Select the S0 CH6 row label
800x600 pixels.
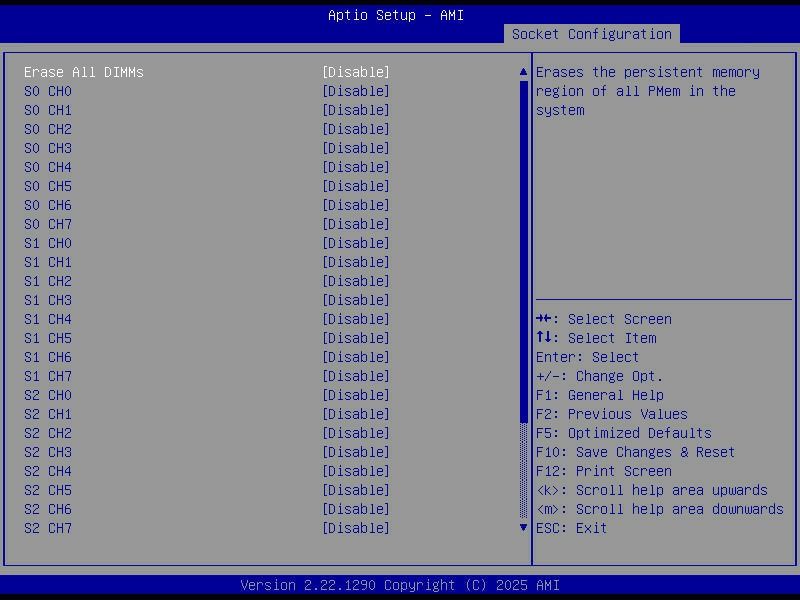click(48, 205)
